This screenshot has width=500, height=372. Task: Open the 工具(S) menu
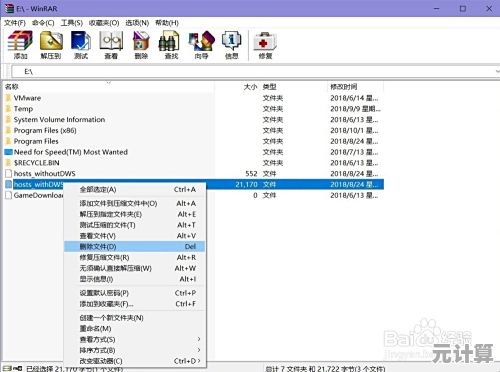tap(72, 23)
